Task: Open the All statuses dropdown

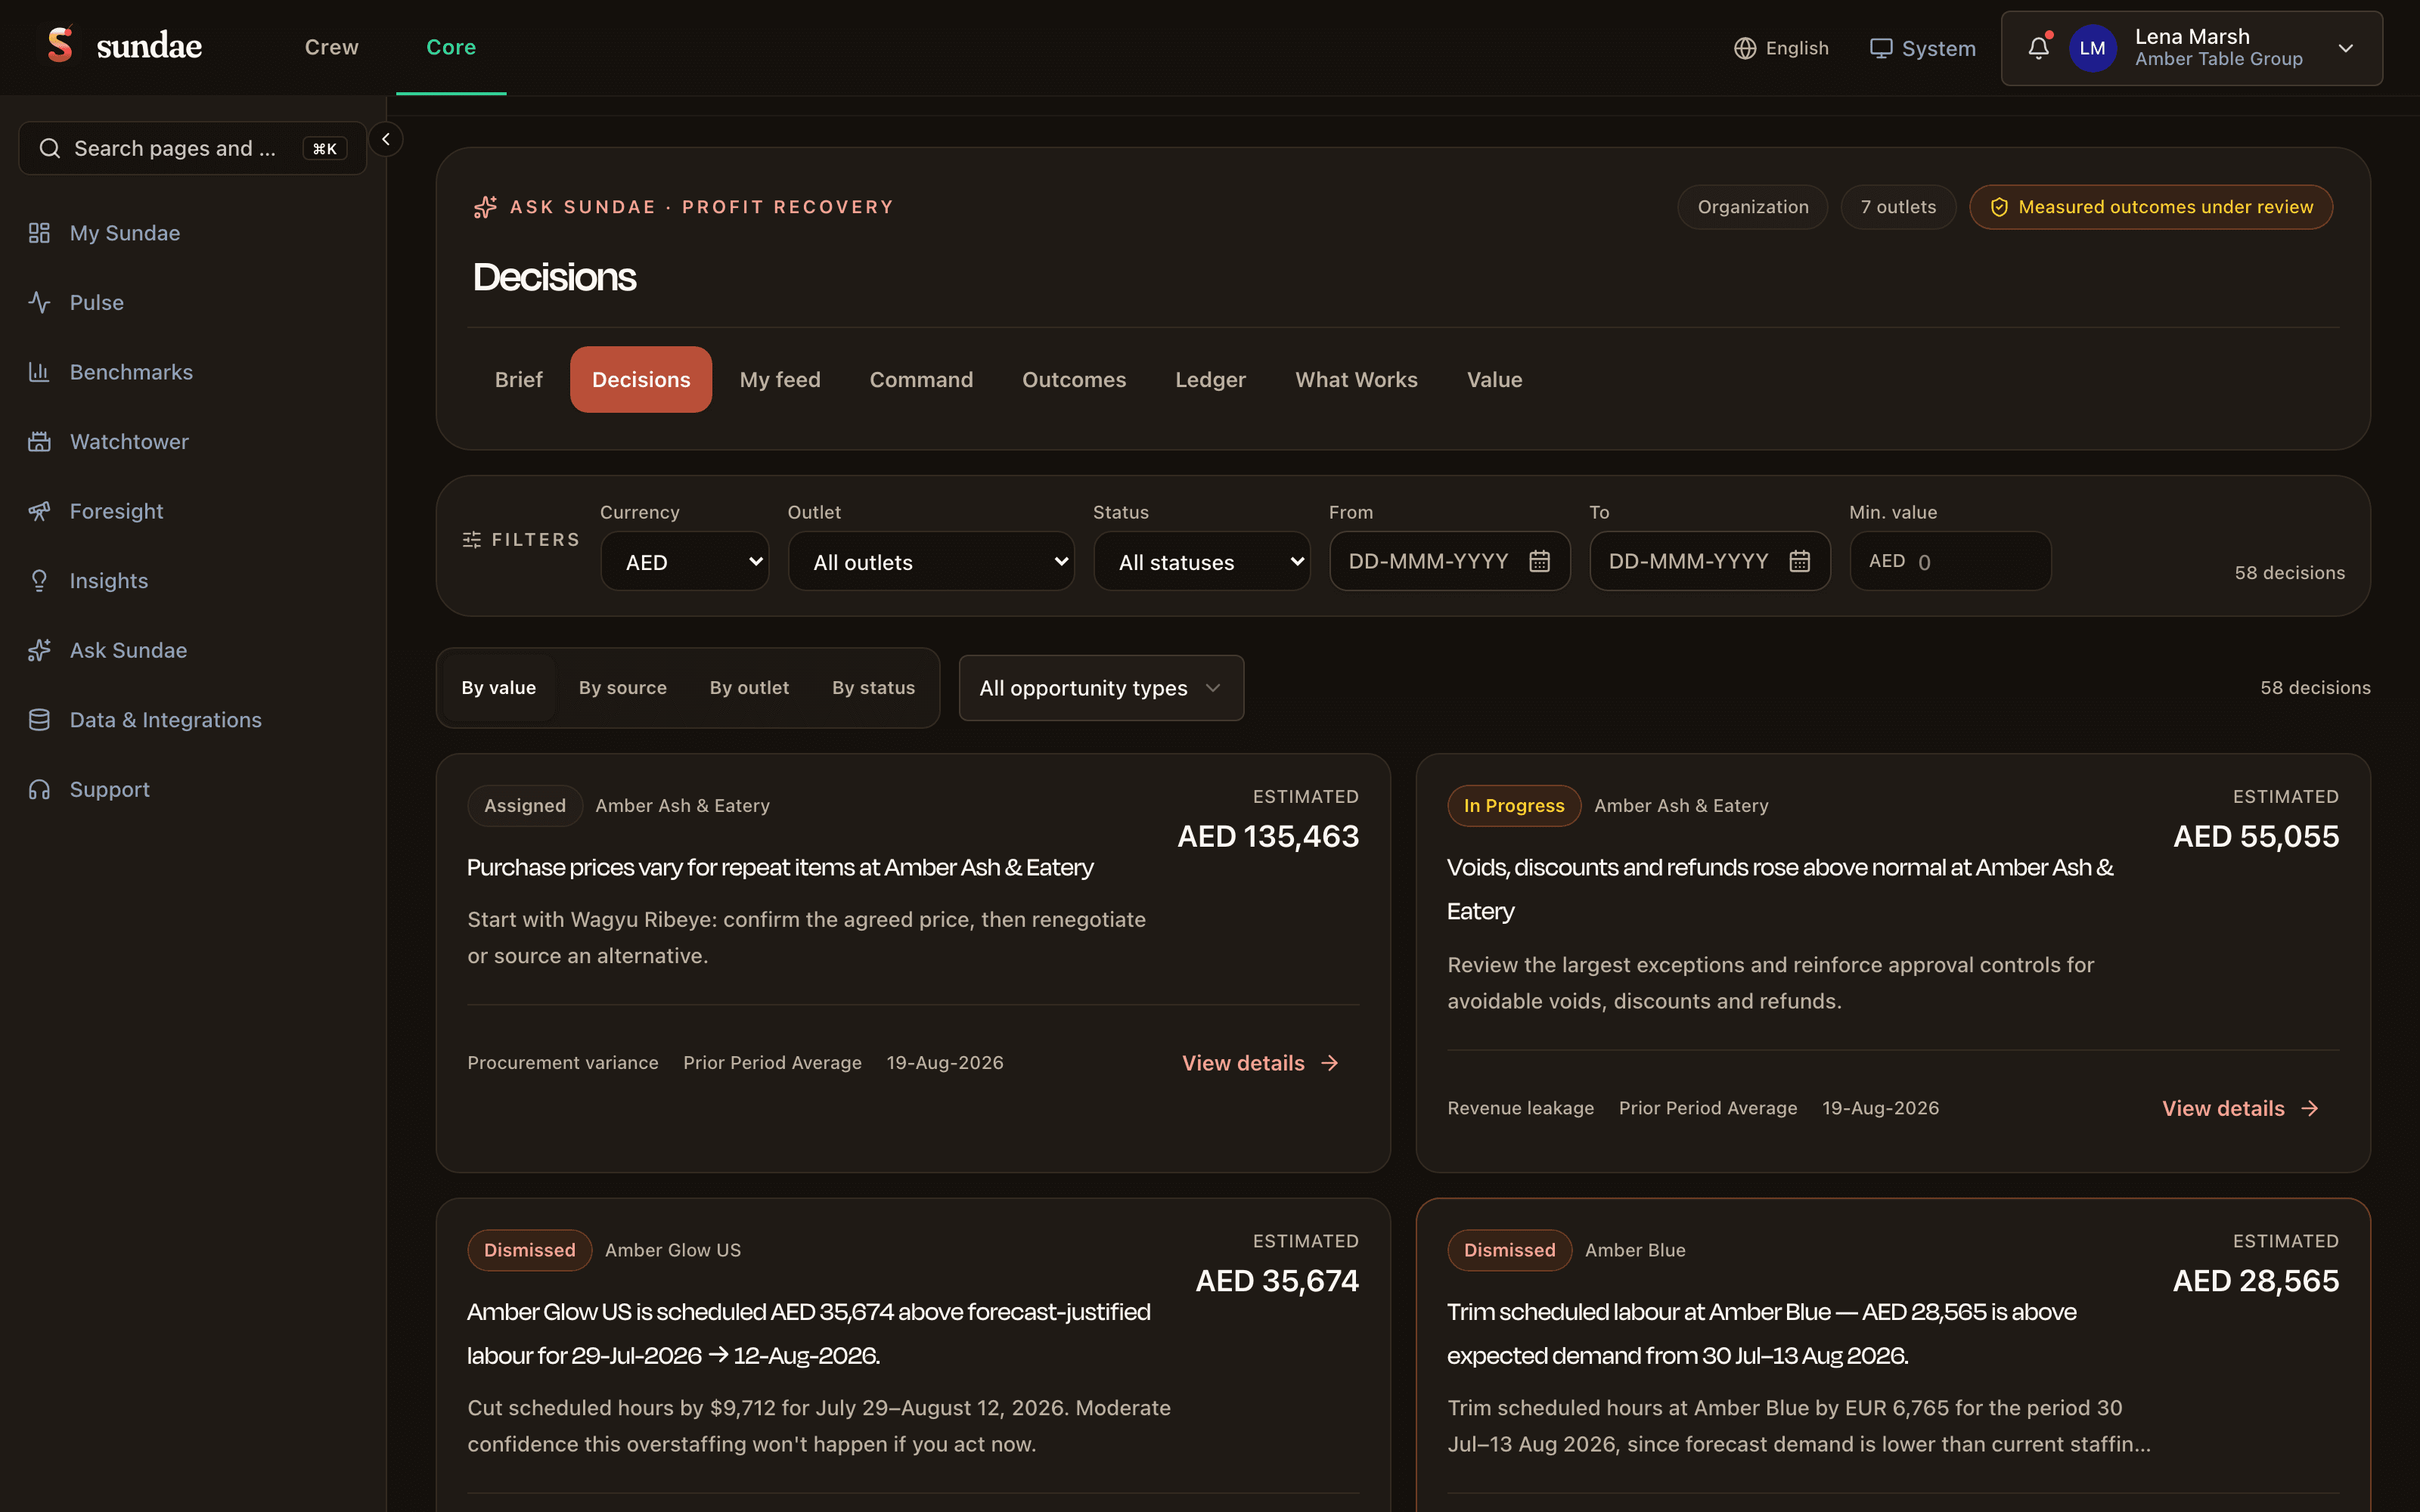Action: (x=1202, y=561)
